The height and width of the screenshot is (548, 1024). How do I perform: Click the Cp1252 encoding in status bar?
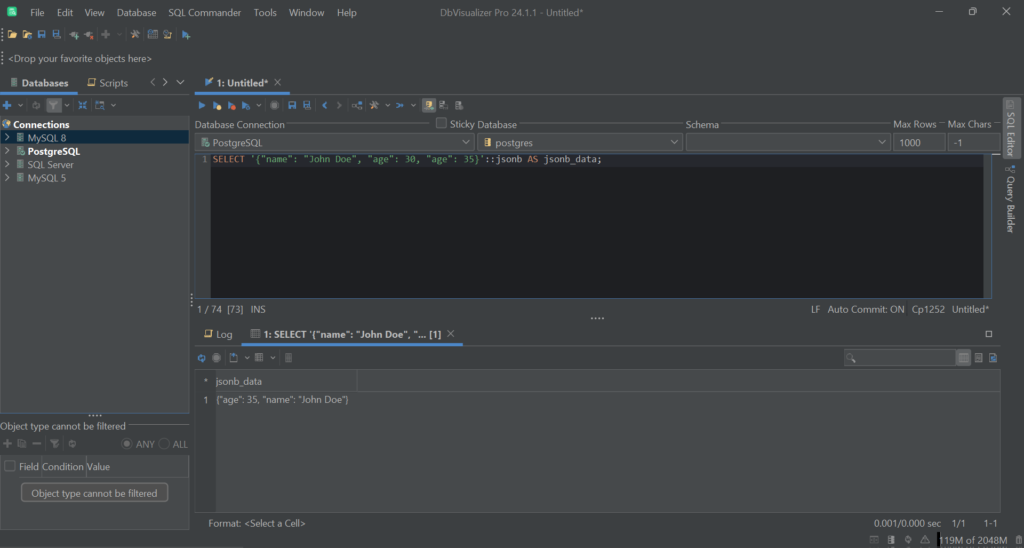click(x=928, y=309)
